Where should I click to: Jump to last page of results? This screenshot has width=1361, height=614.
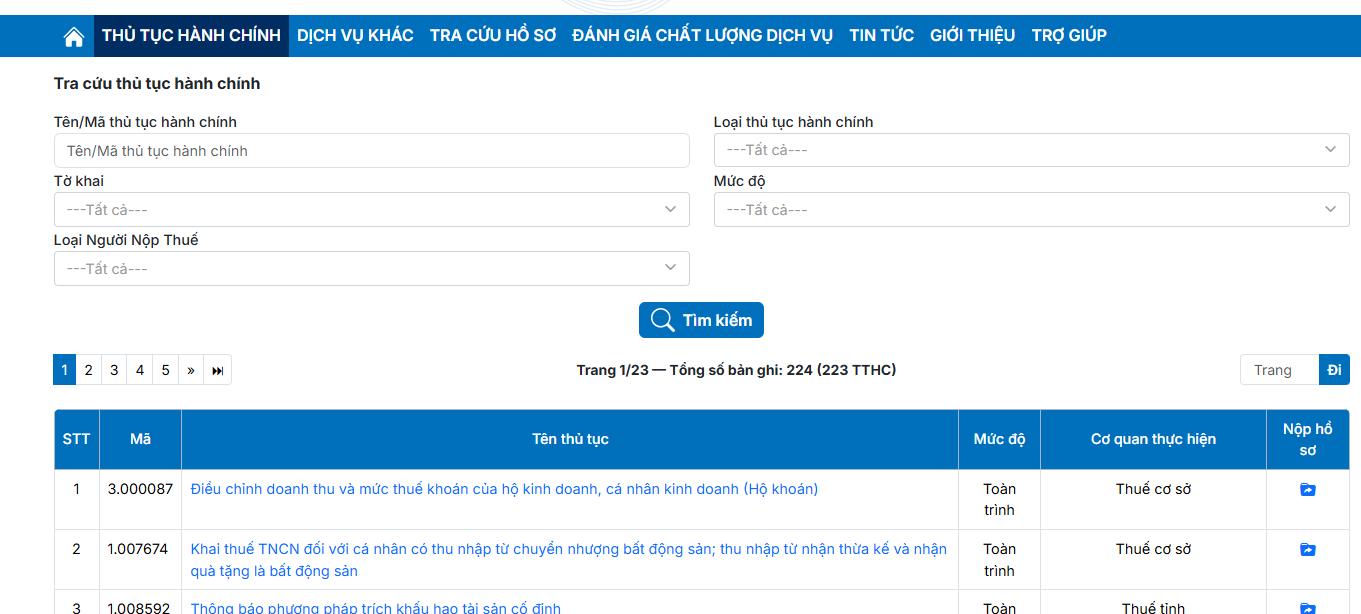[218, 370]
